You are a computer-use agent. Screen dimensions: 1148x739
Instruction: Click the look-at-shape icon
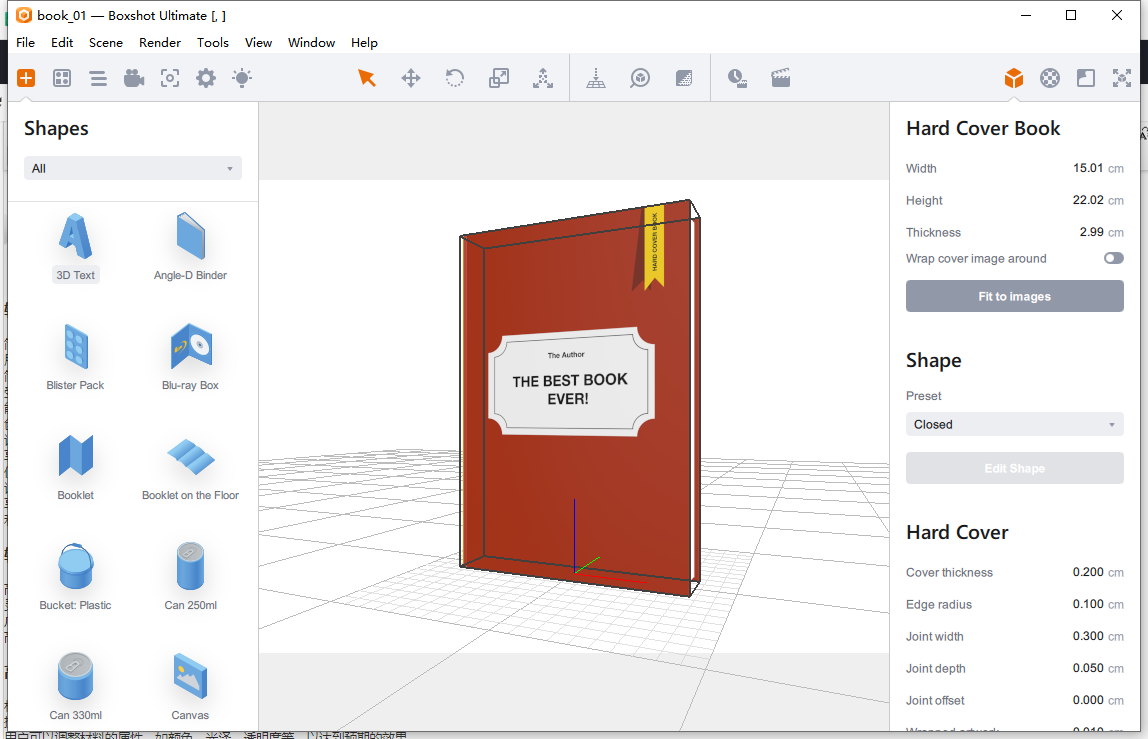point(640,78)
